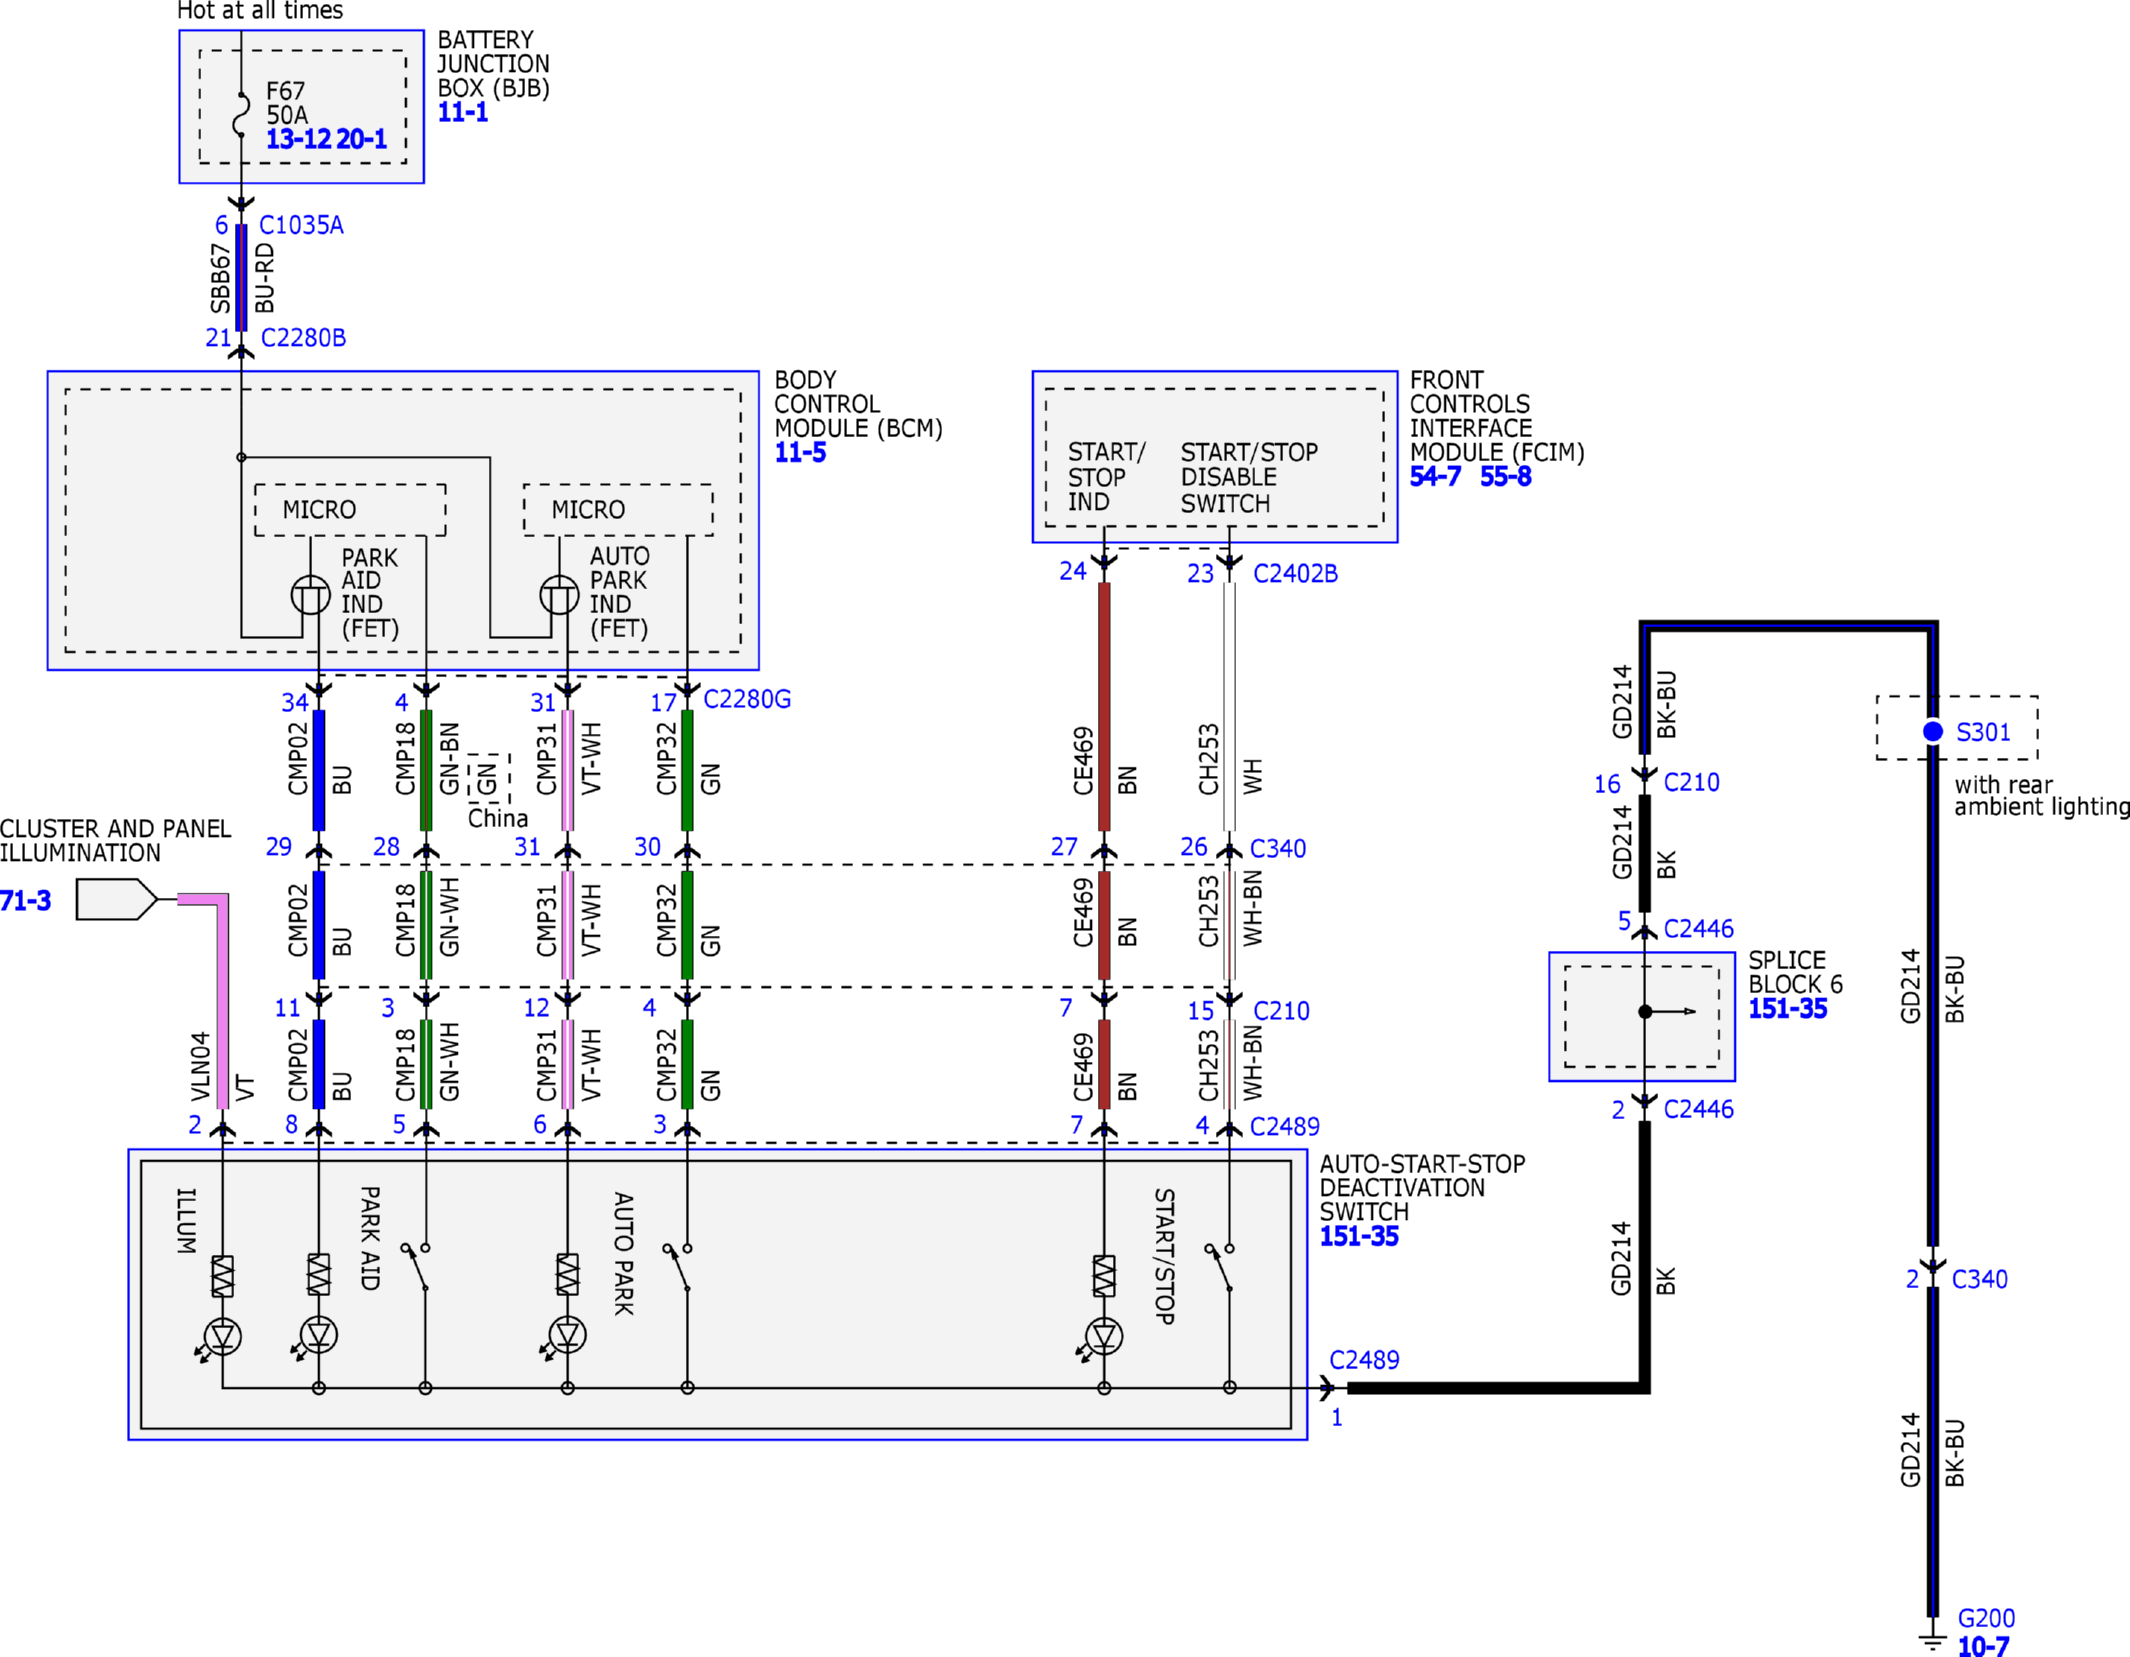This screenshot has height=1657, width=2130.
Task: Click the F67 fuse symbol
Action: tap(241, 115)
